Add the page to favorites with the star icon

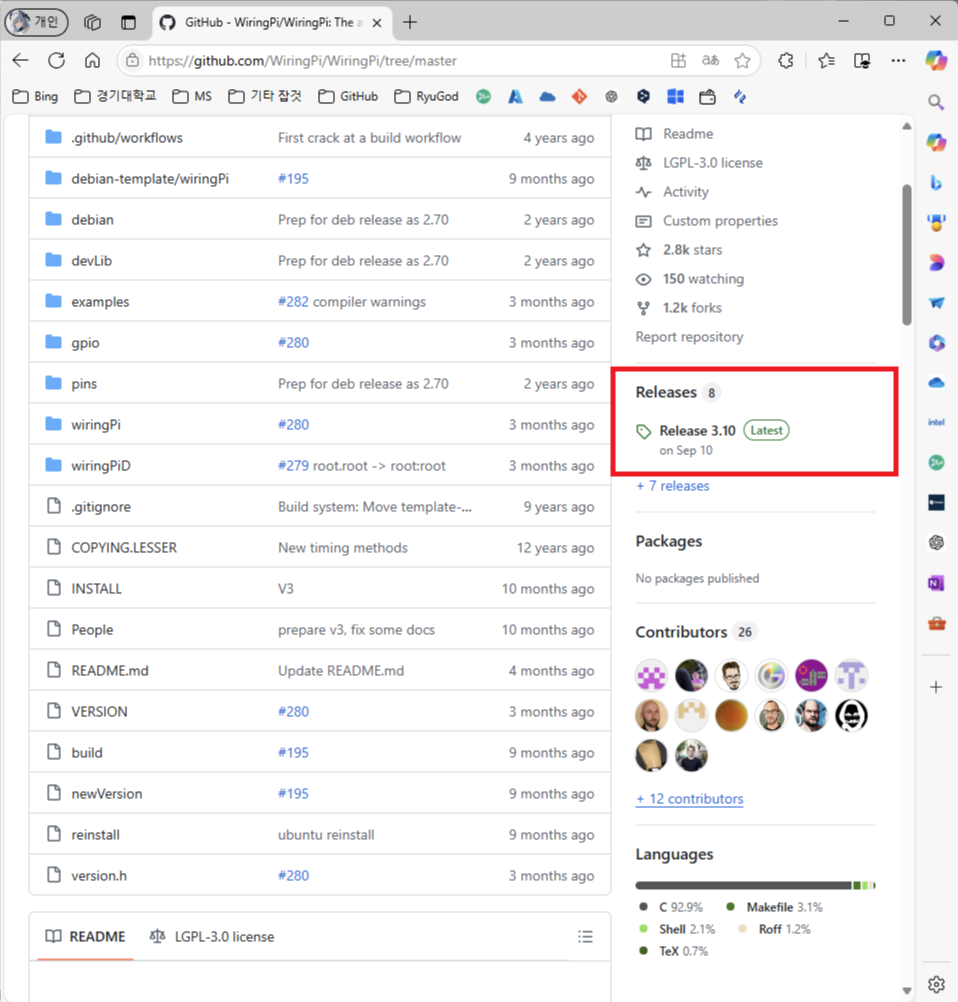click(x=742, y=61)
